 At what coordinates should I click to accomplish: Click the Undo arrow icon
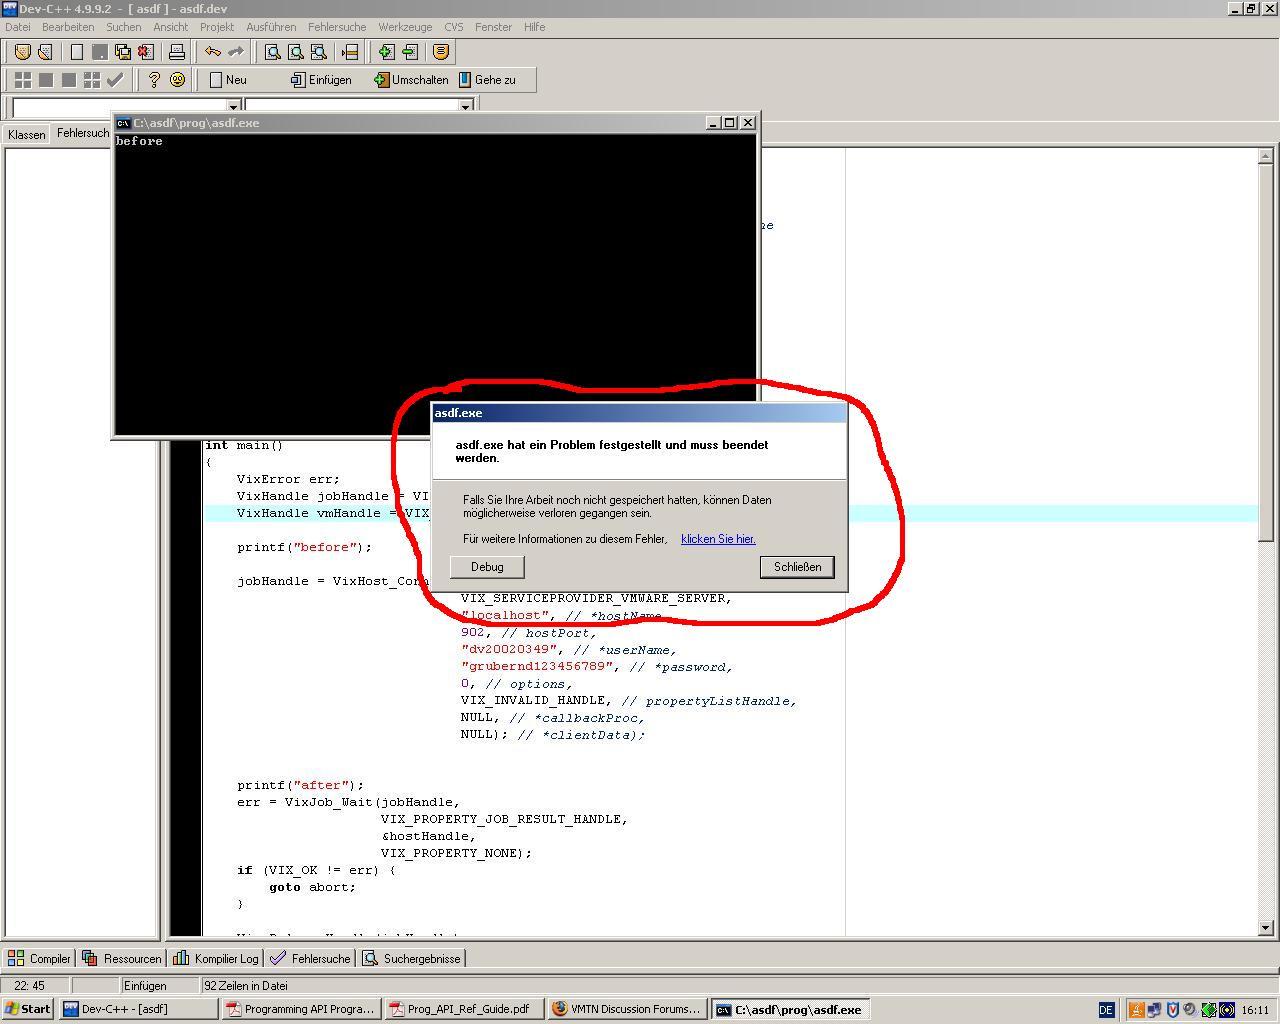[x=213, y=52]
